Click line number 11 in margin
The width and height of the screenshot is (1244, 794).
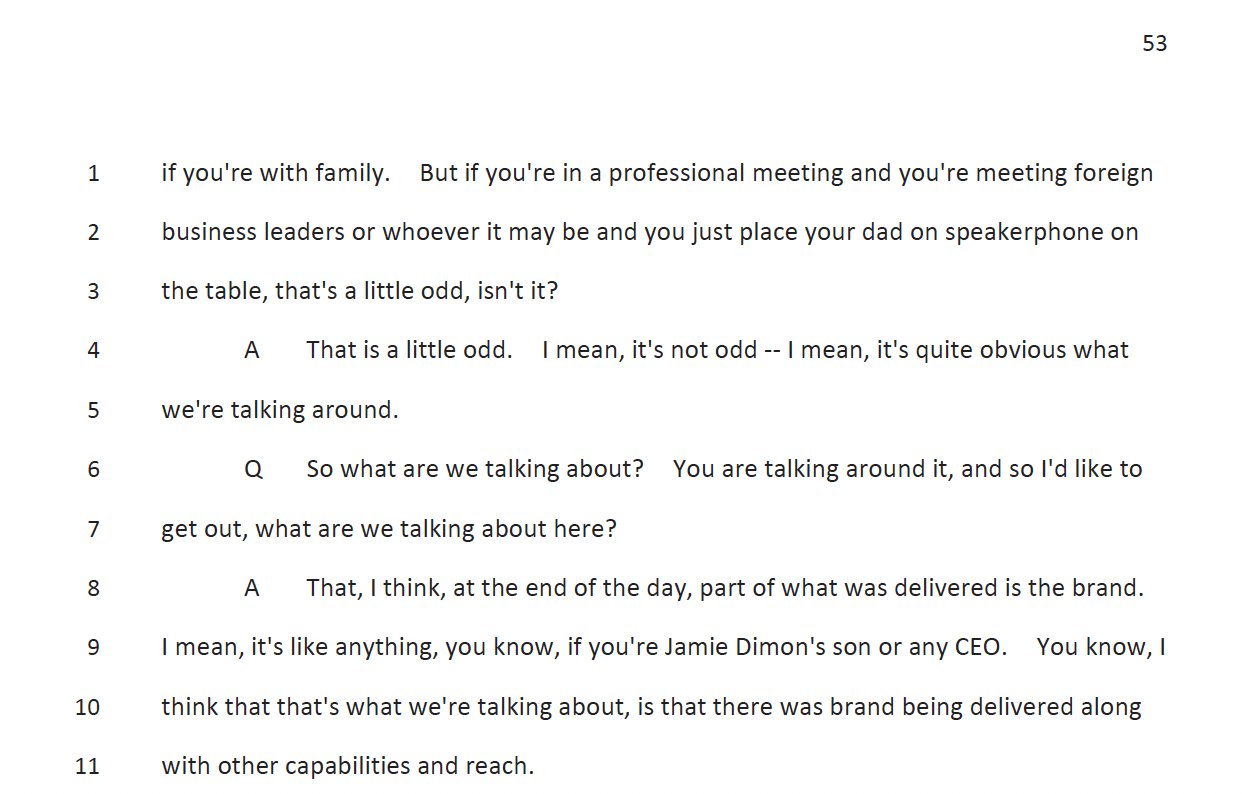(88, 767)
